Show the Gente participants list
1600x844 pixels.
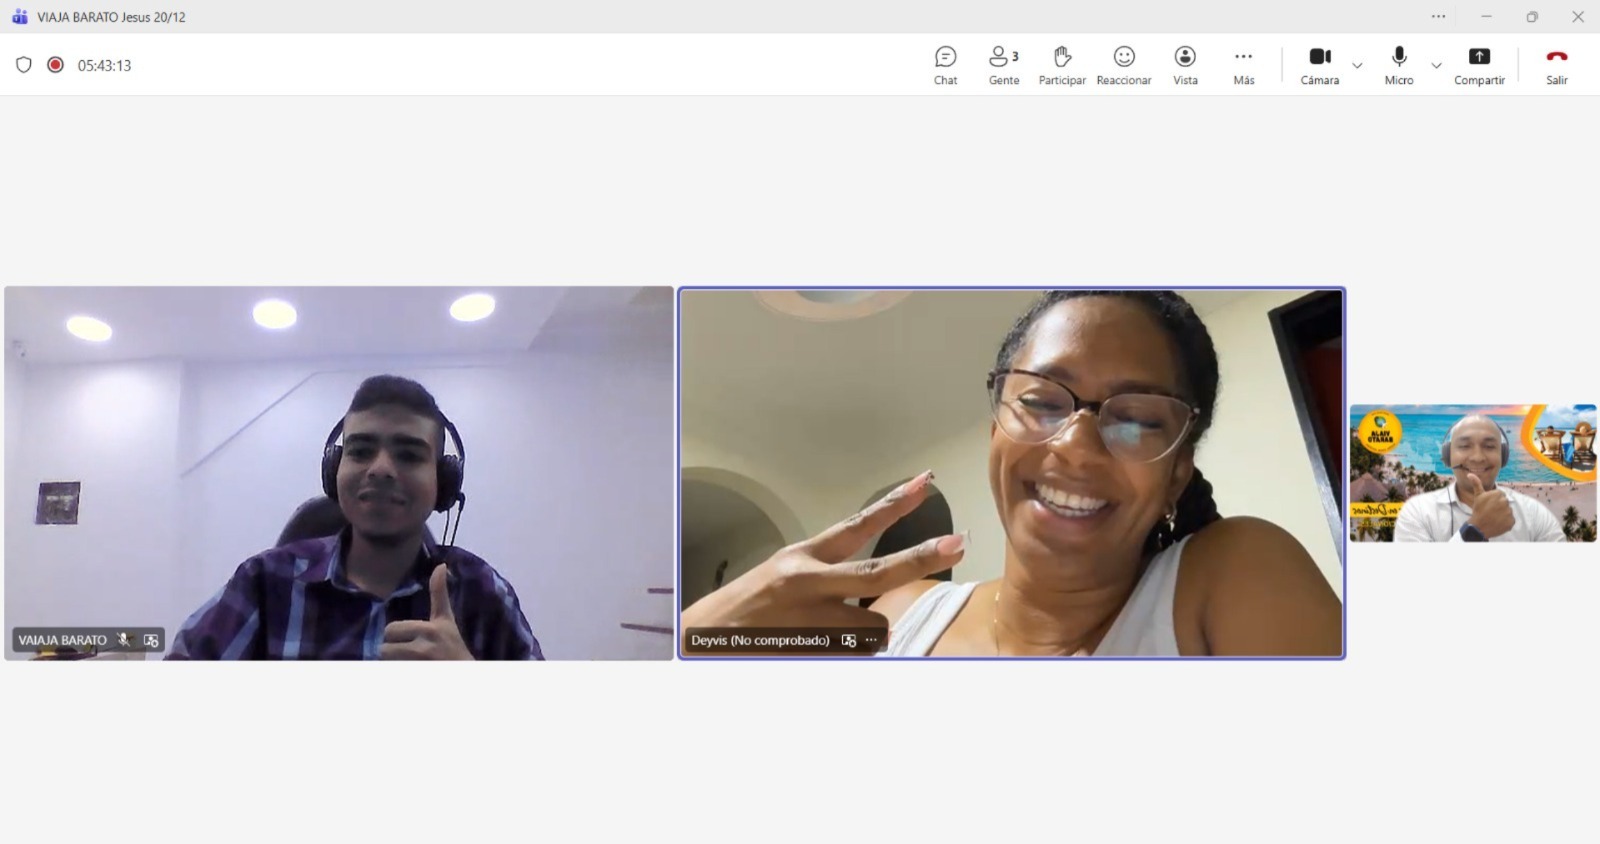click(x=1003, y=65)
